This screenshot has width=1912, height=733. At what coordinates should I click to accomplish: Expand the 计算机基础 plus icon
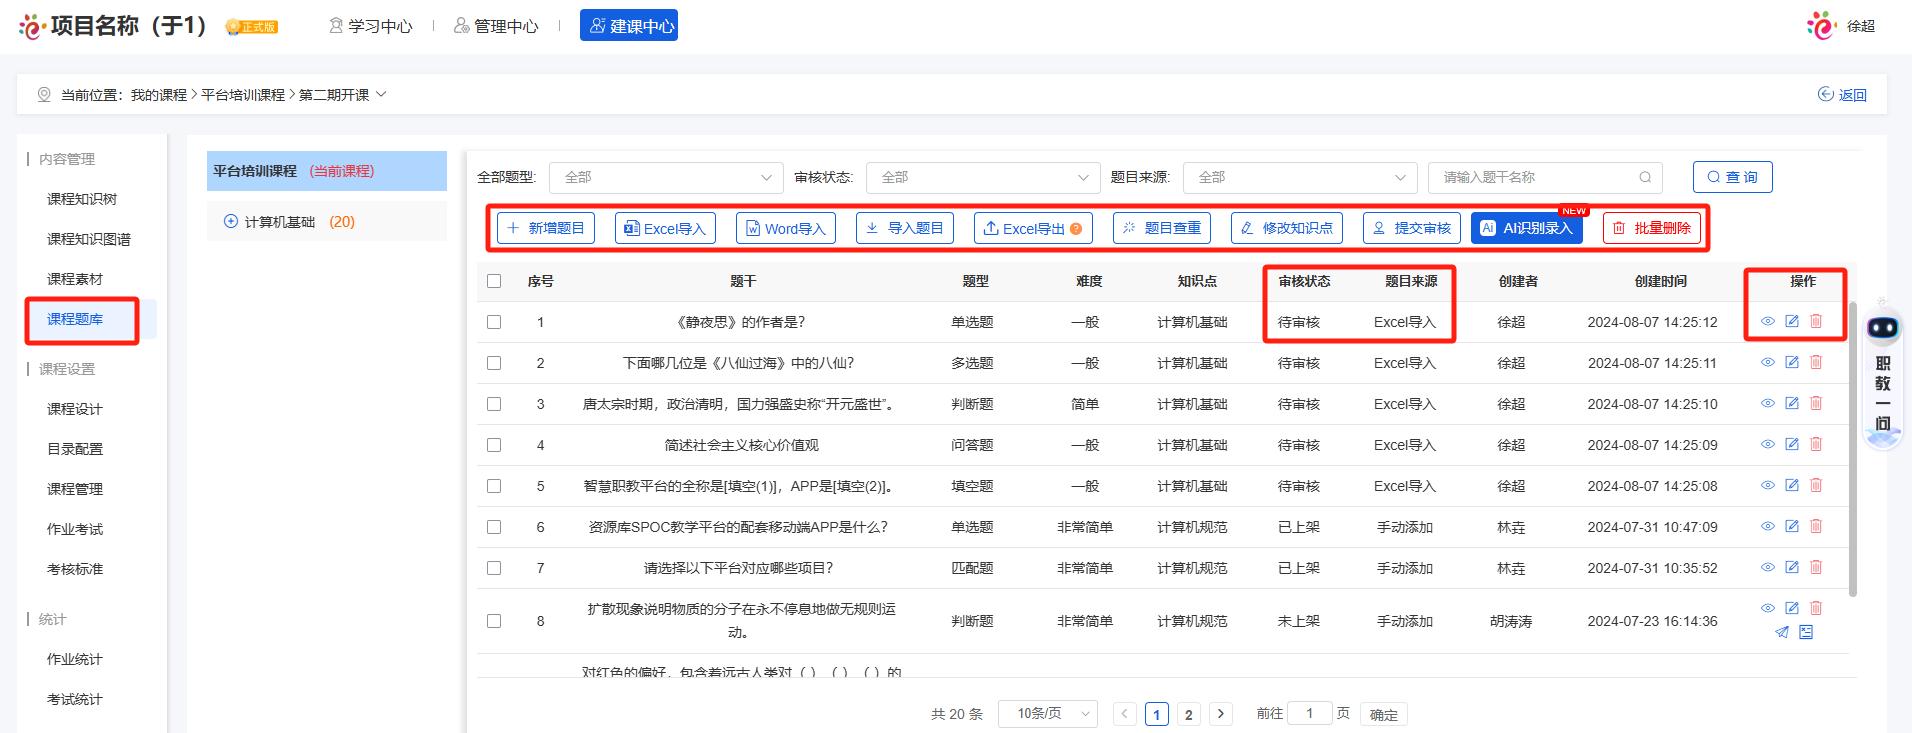pos(231,221)
